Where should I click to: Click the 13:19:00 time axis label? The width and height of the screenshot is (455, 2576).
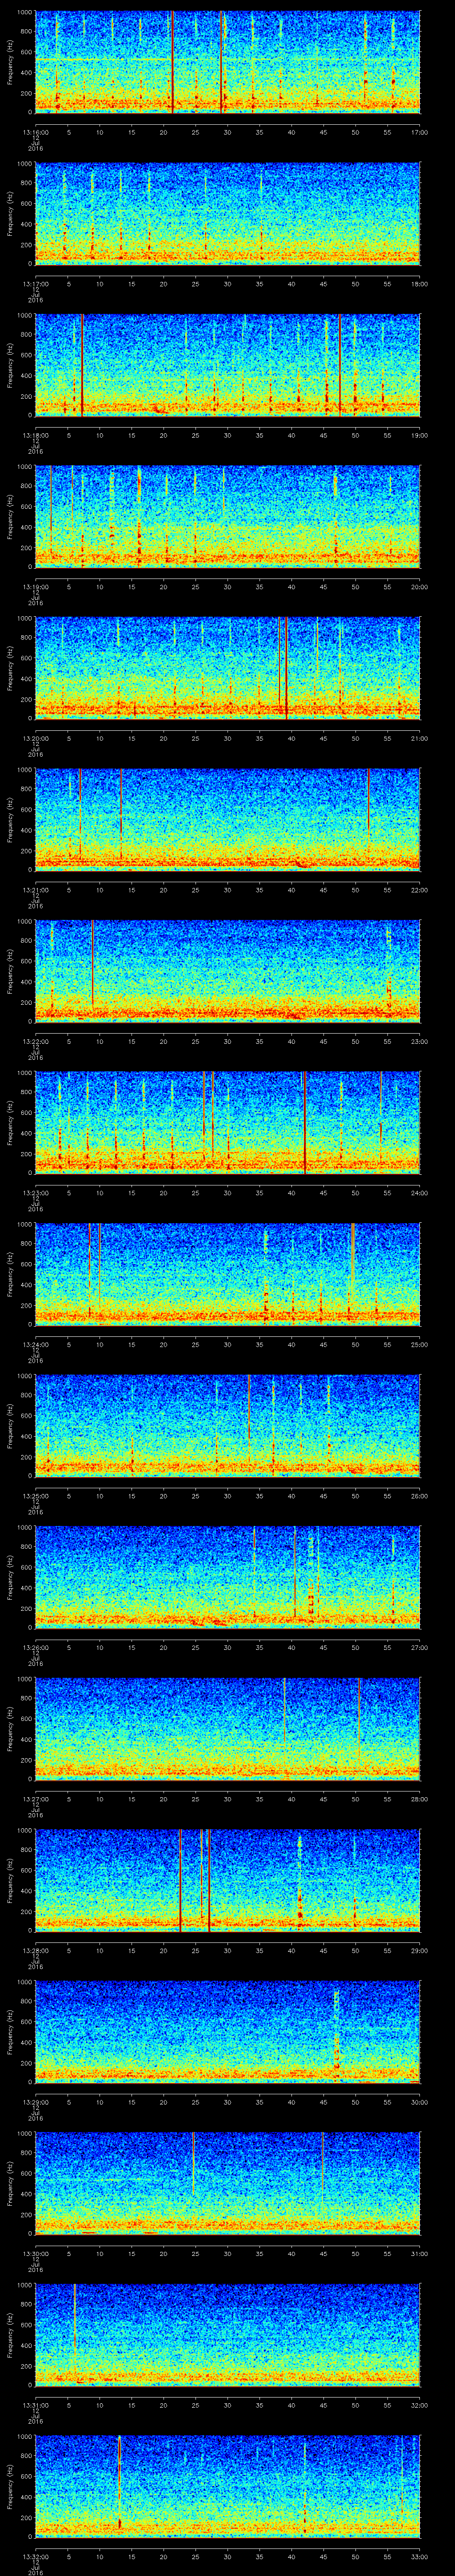[x=36, y=587]
